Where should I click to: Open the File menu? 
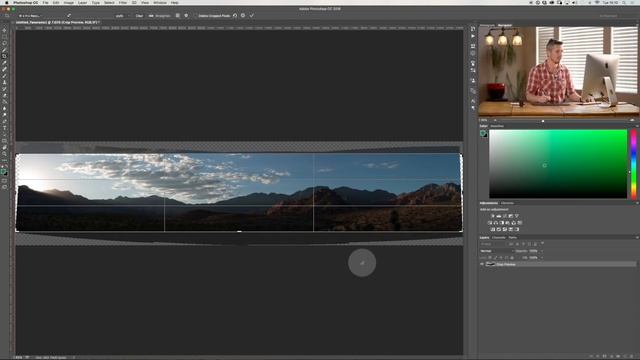[45, 2]
